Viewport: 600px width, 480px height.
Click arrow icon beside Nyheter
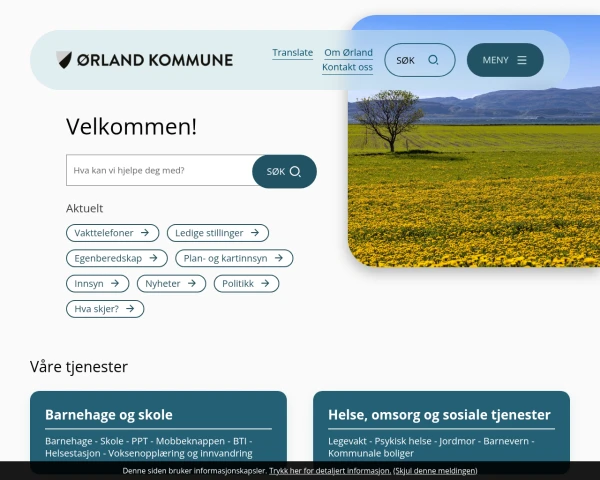(x=192, y=284)
